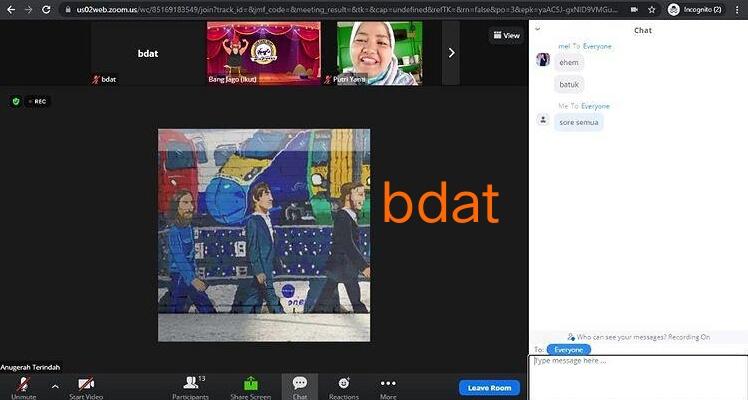The height and width of the screenshot is (400, 748).
Task: Click the large orange bdat name text
Action: 441,202
